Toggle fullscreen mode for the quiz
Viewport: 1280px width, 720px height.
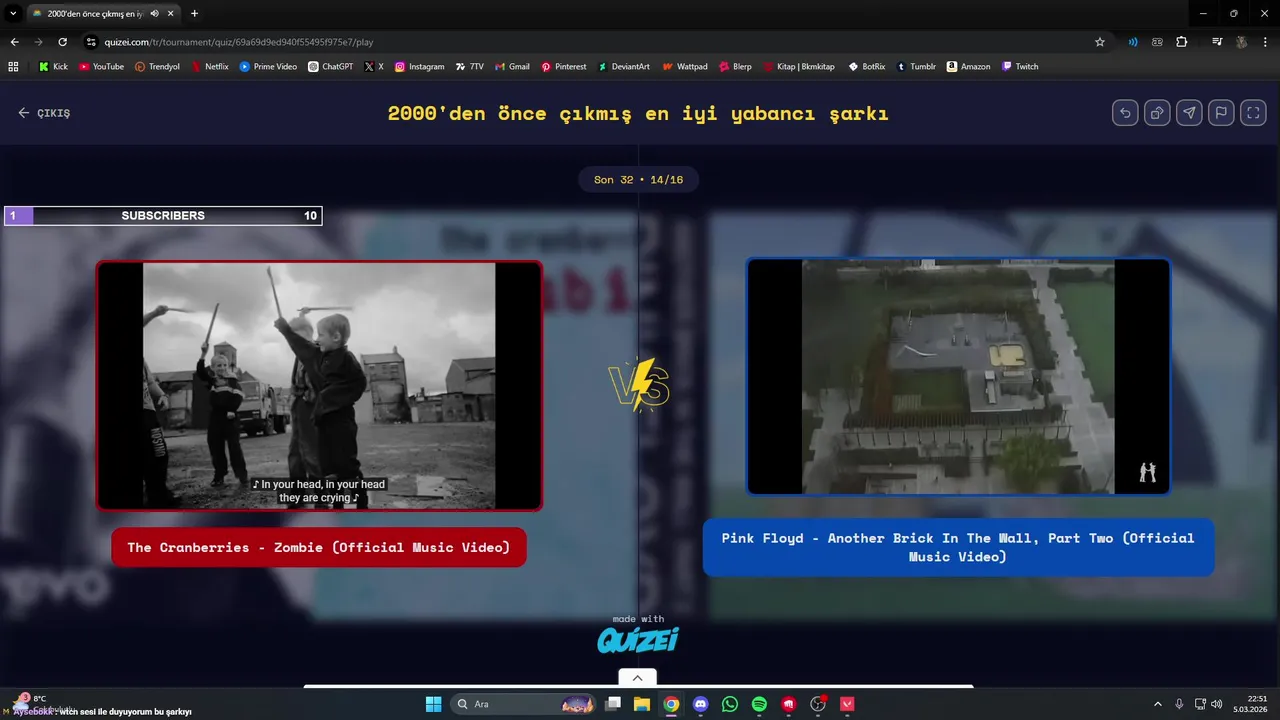click(1253, 113)
